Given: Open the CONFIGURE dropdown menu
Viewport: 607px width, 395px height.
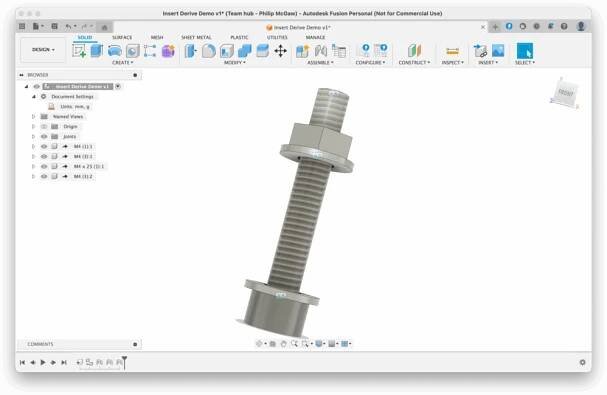Looking at the screenshot, I should pyautogui.click(x=370, y=62).
